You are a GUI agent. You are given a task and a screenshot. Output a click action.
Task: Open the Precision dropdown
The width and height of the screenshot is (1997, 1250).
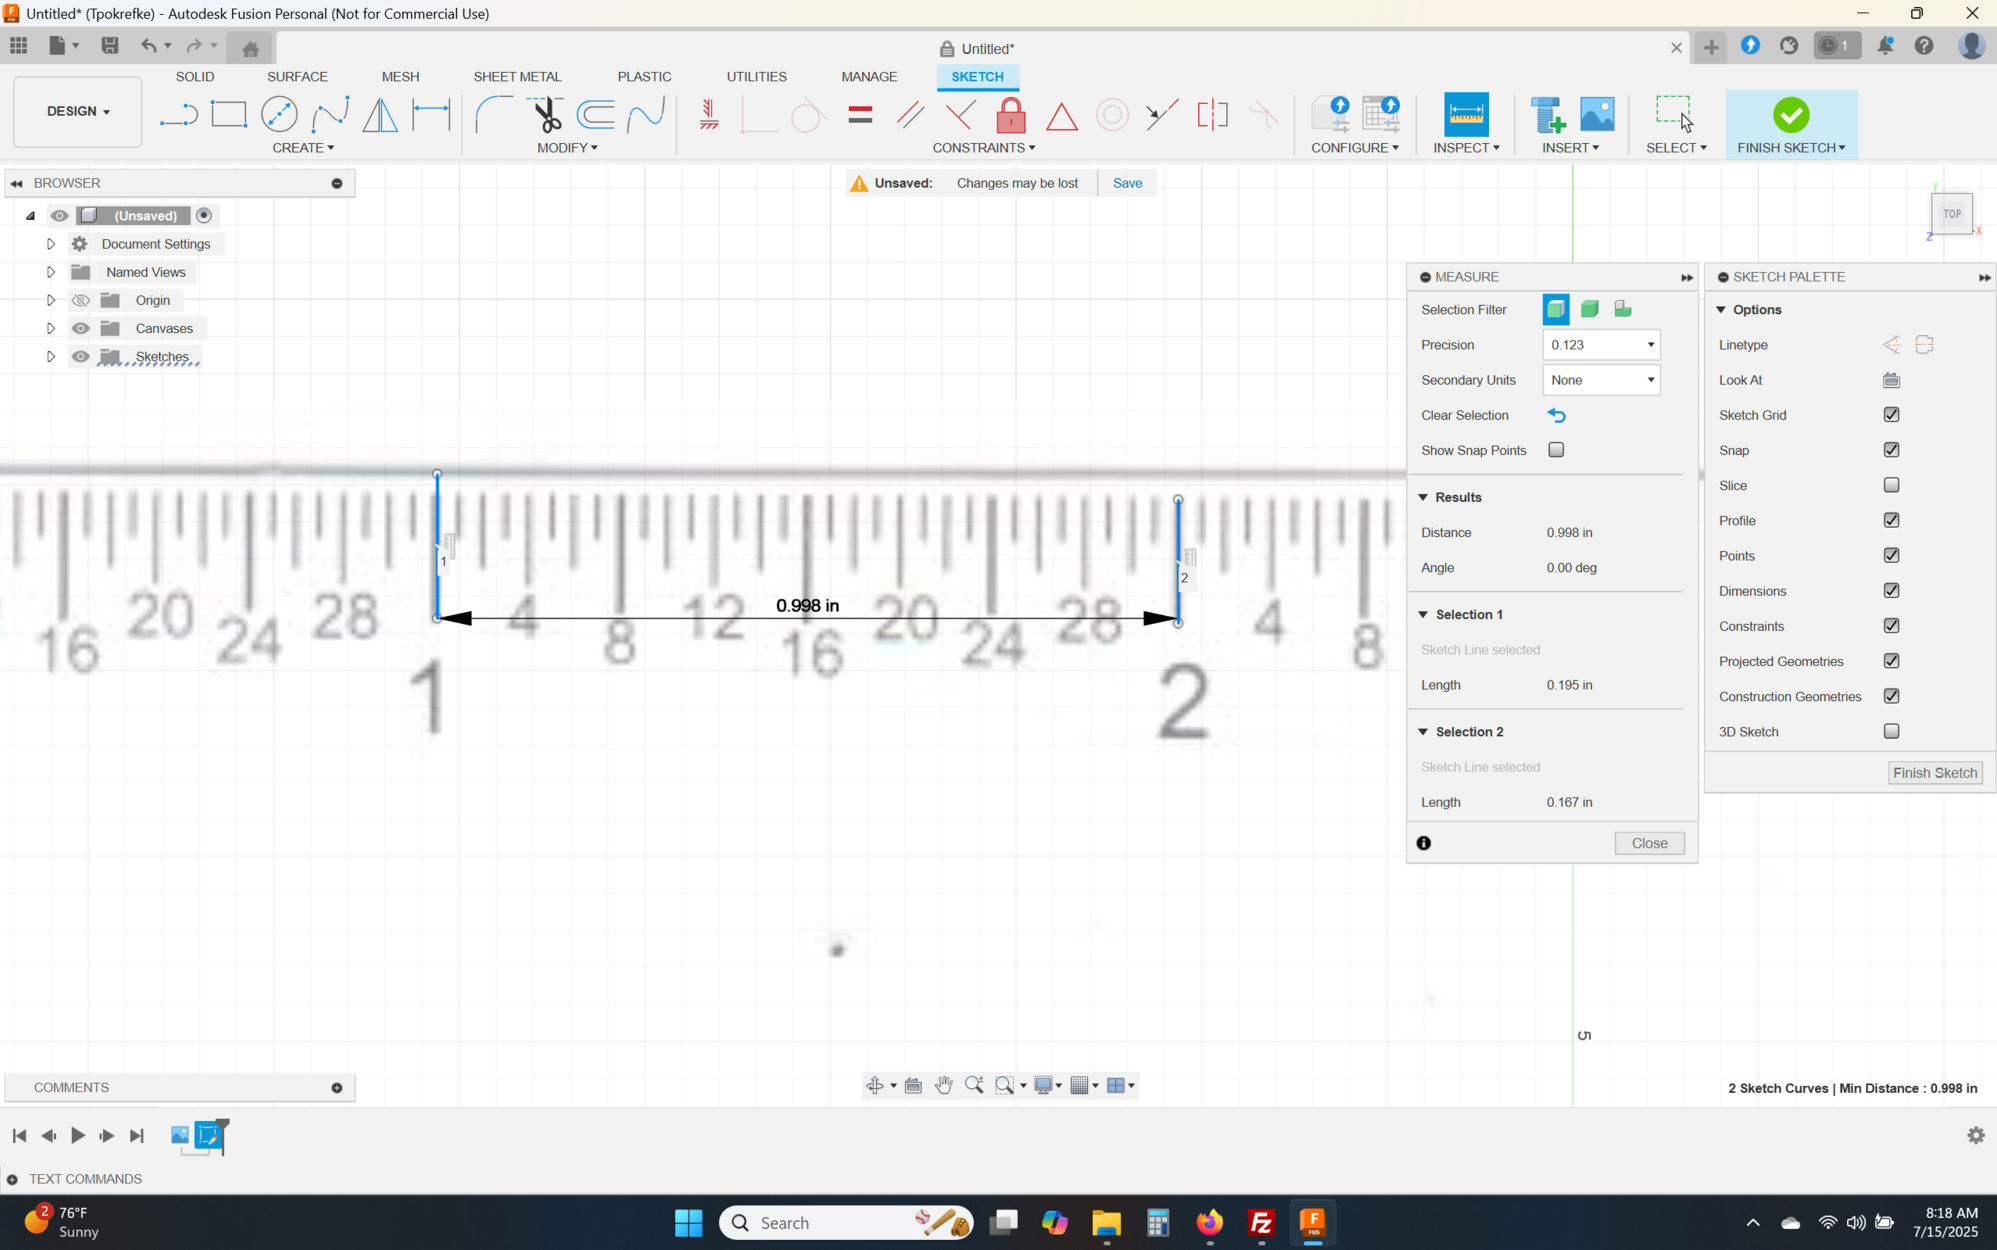pos(1600,345)
